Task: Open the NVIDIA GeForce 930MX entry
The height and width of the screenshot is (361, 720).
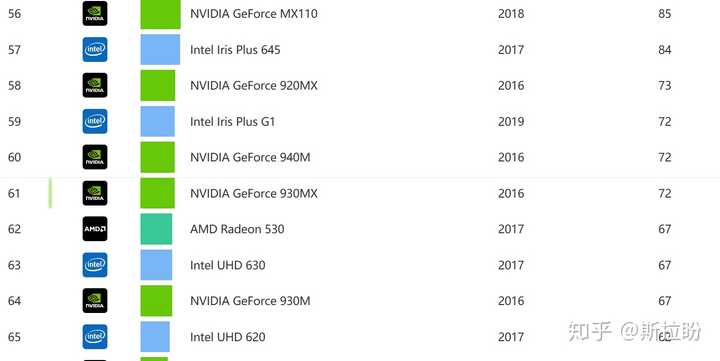Action: pyautogui.click(x=254, y=193)
